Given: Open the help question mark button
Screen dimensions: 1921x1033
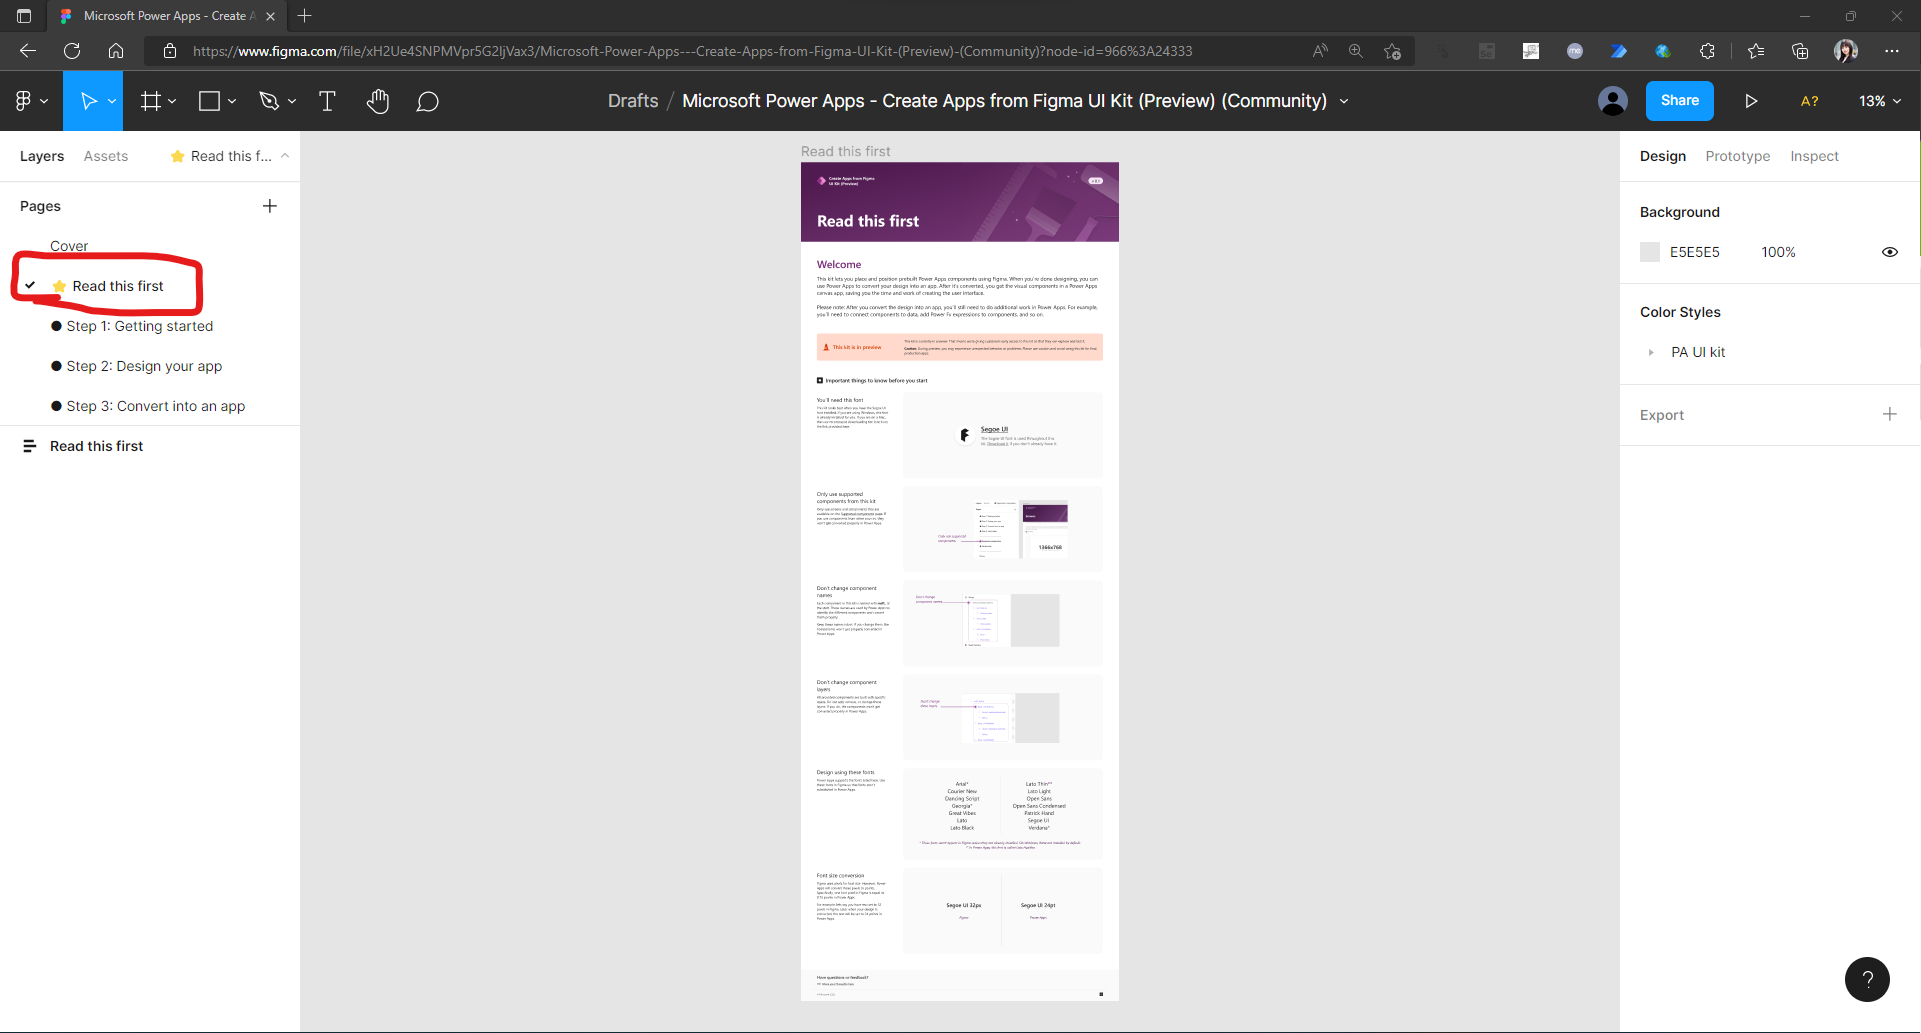Looking at the screenshot, I should tap(1867, 980).
